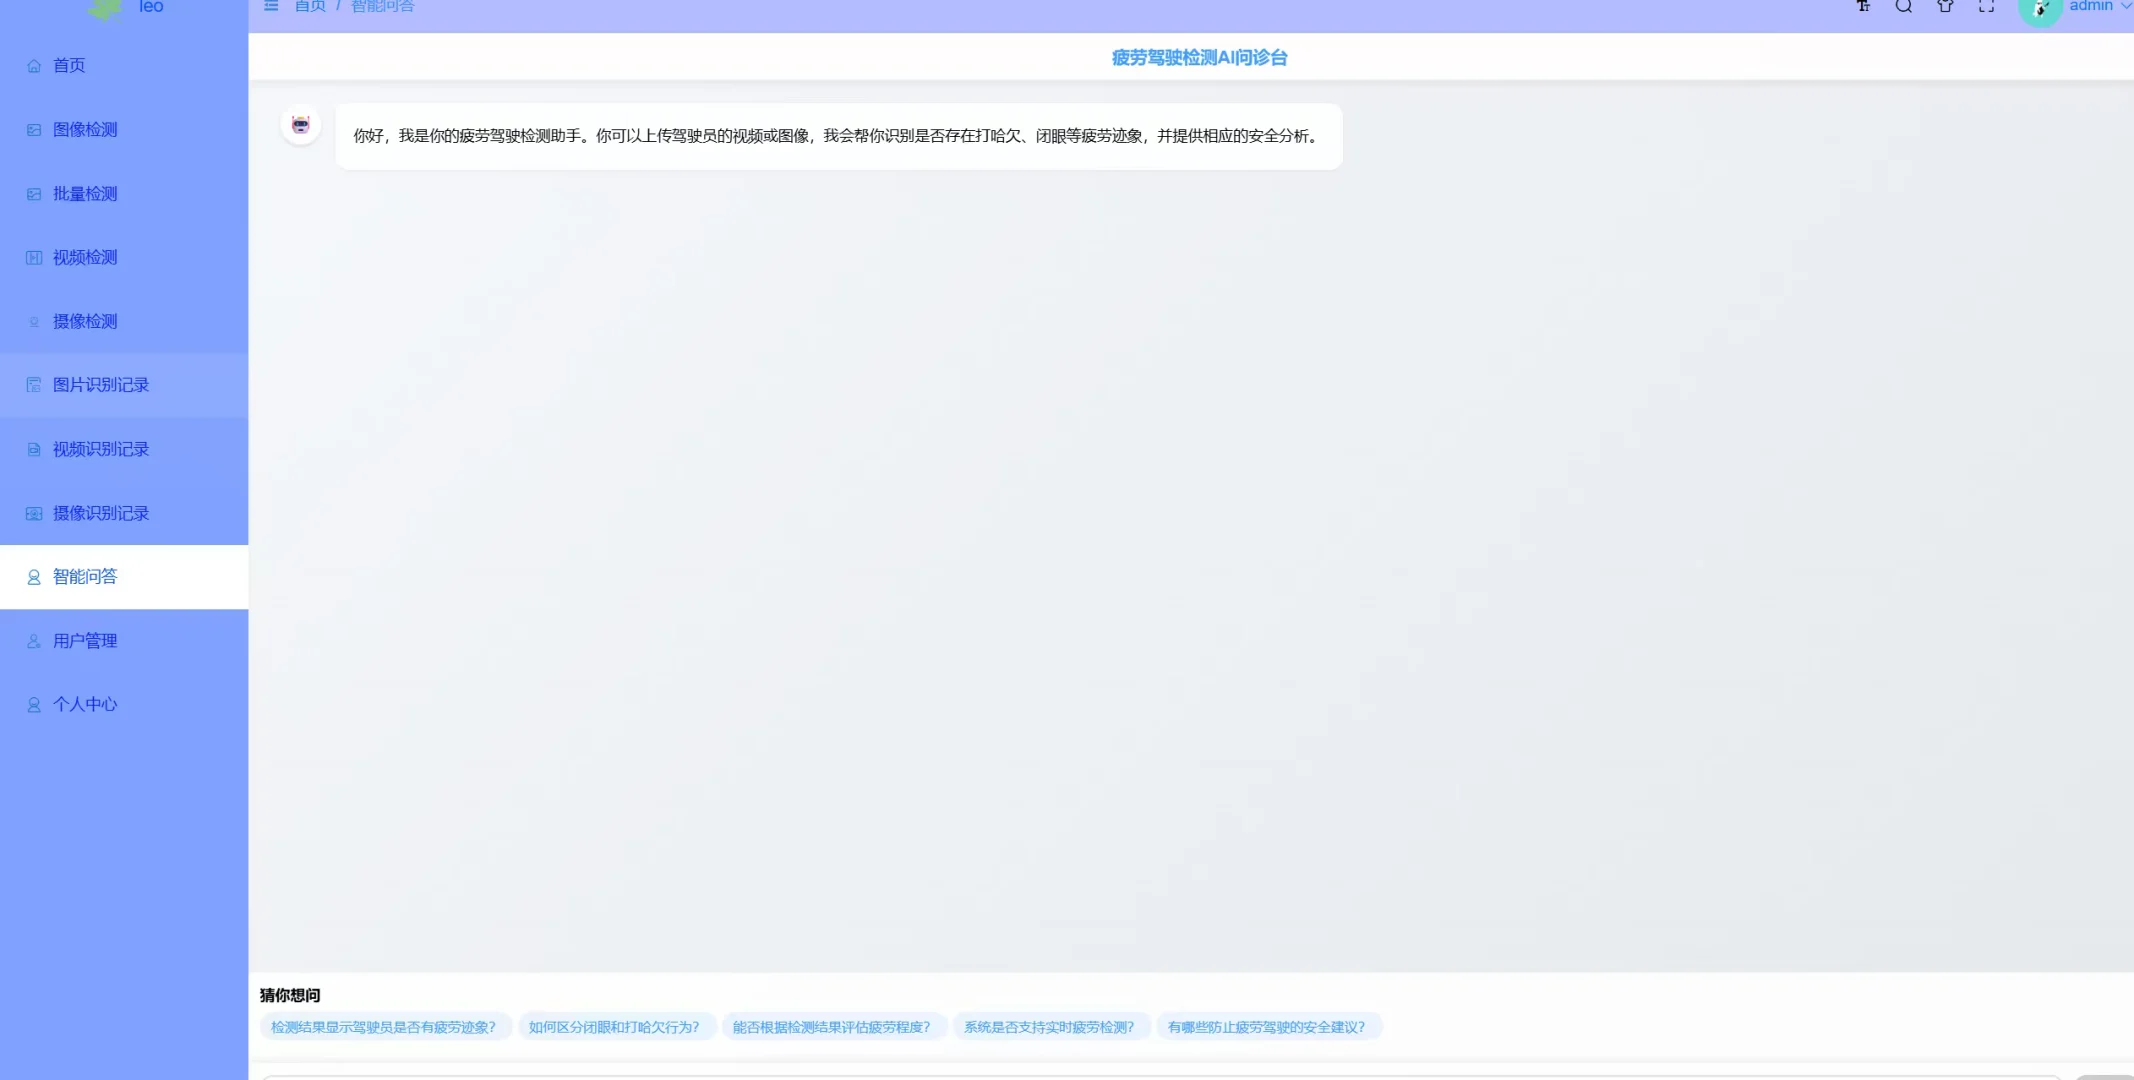Image resolution: width=2134 pixels, height=1080 pixels.
Task: Toggle sidebar collapse with hamburger icon
Action: (x=271, y=6)
